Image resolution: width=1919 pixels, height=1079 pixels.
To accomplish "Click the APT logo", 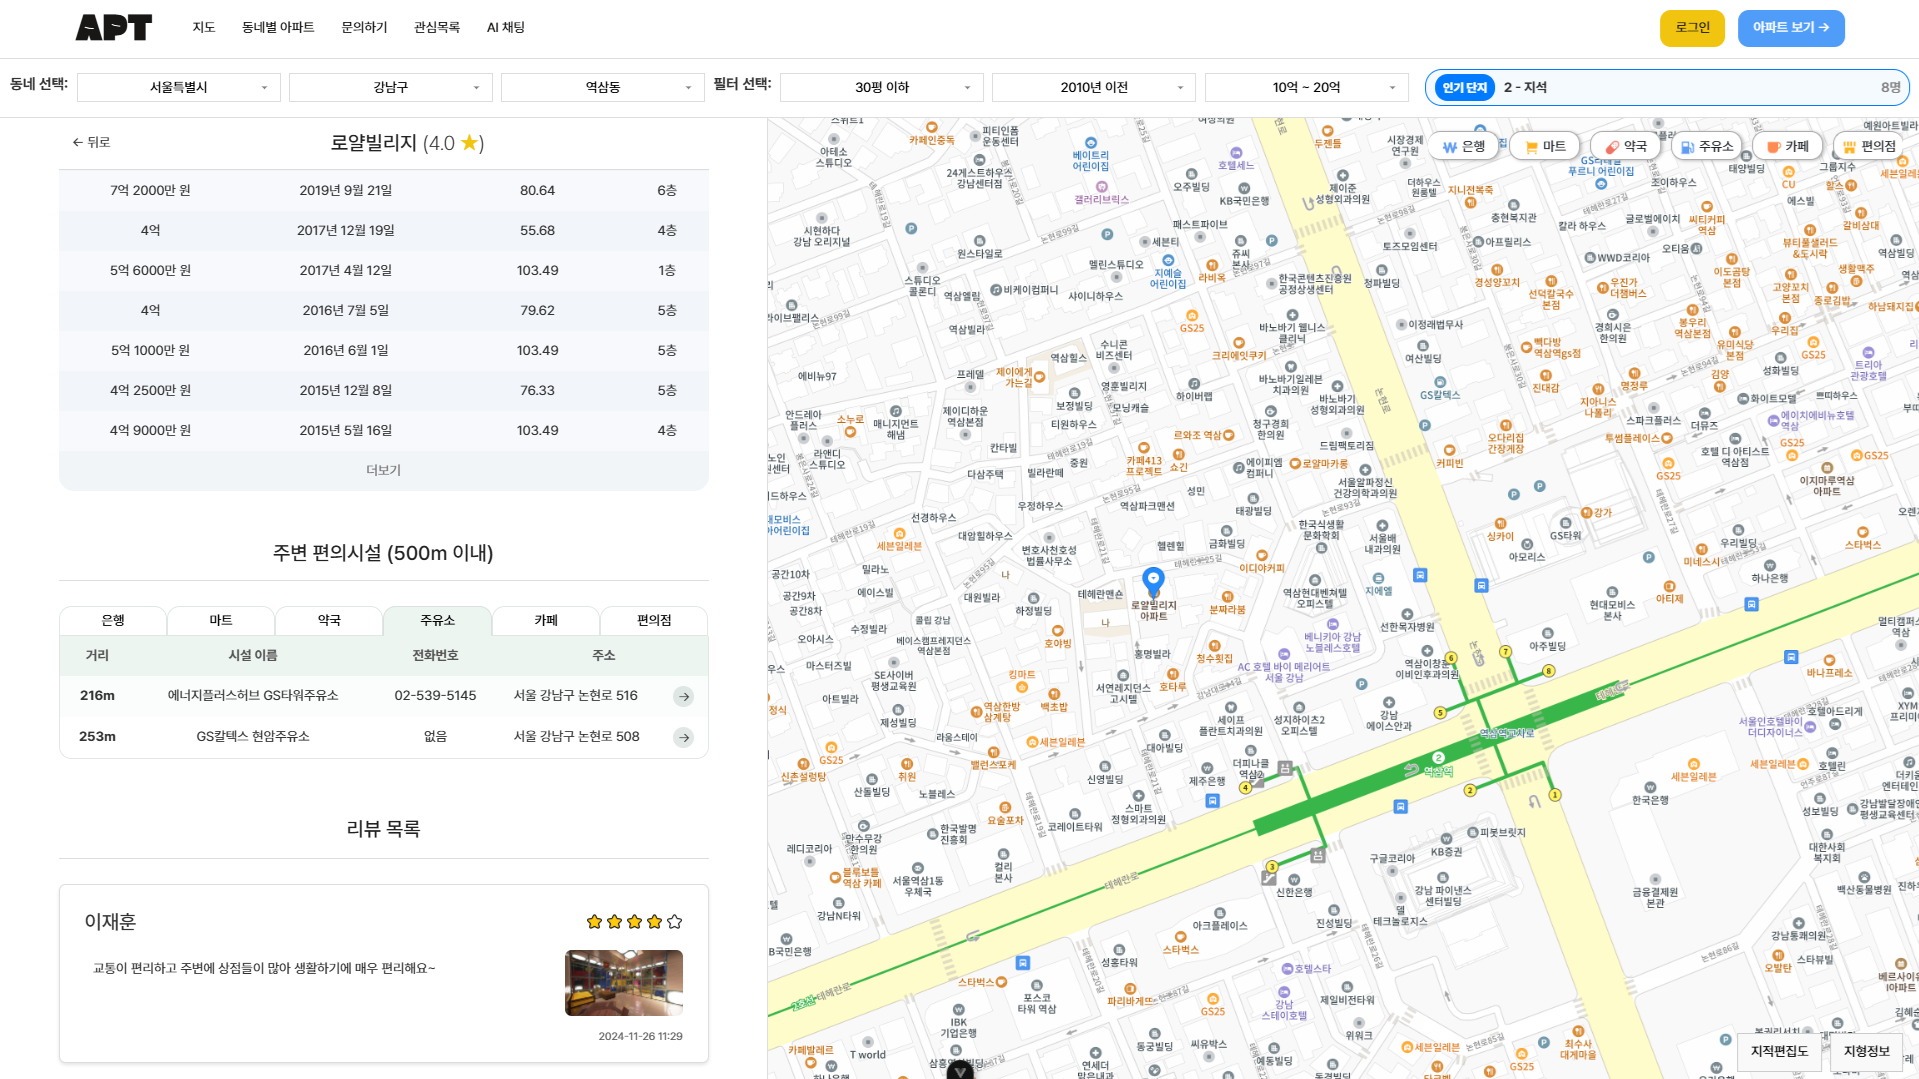I will 114,28.
